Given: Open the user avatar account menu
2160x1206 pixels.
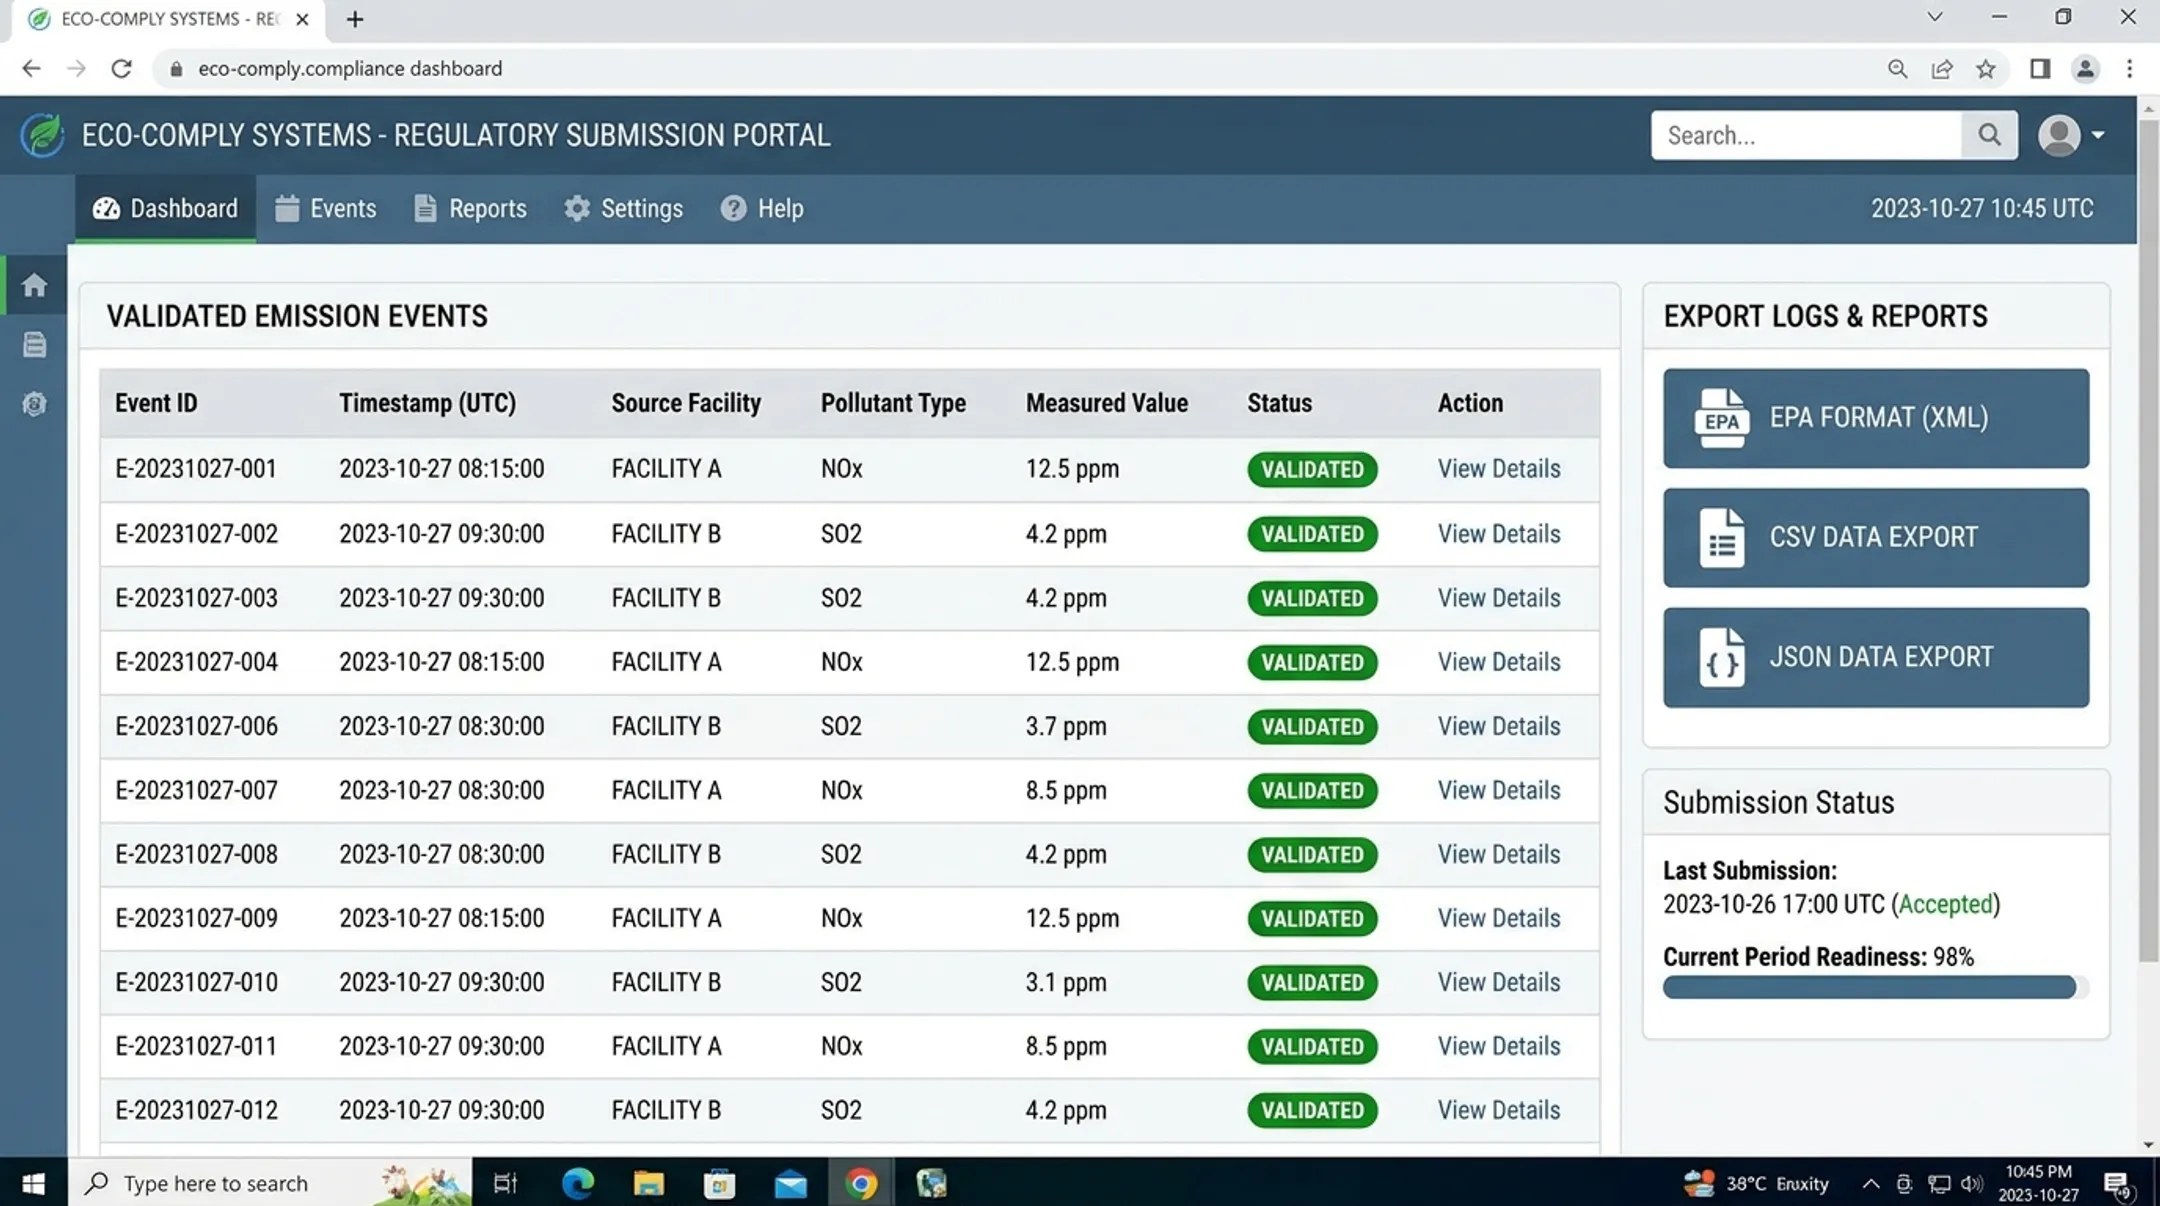Looking at the screenshot, I should (2071, 135).
